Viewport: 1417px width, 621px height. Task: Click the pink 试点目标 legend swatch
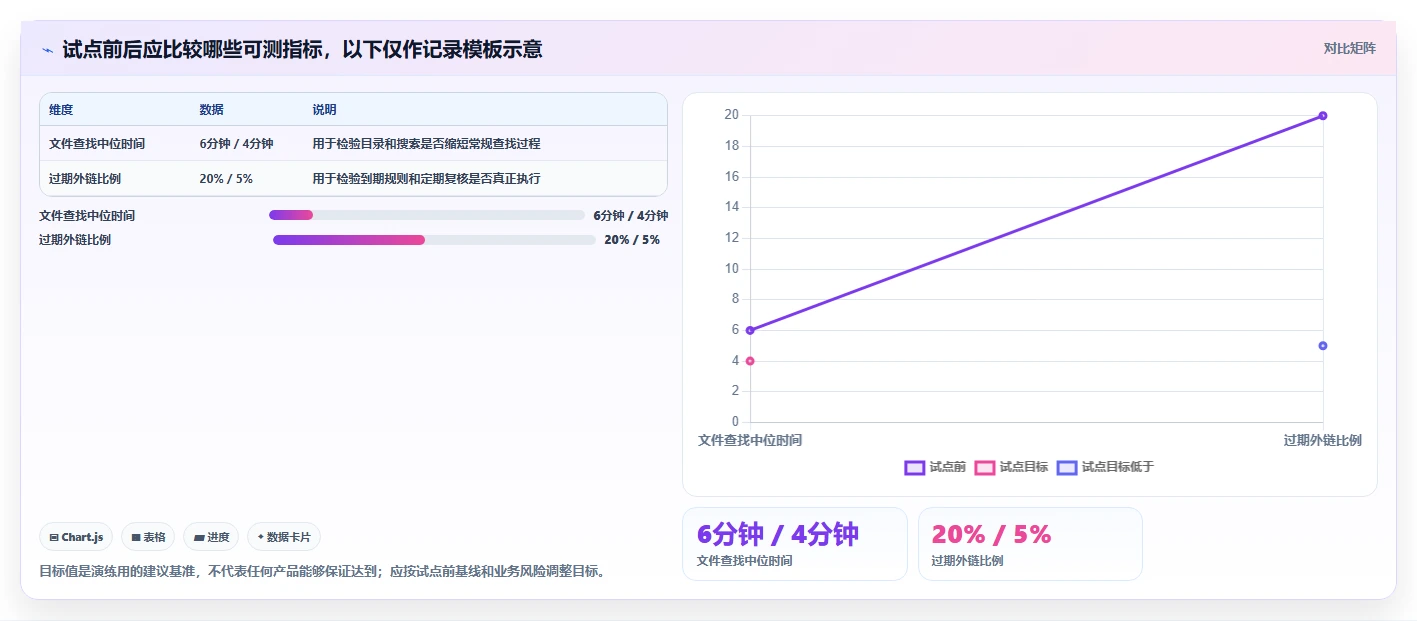pyautogui.click(x=985, y=467)
